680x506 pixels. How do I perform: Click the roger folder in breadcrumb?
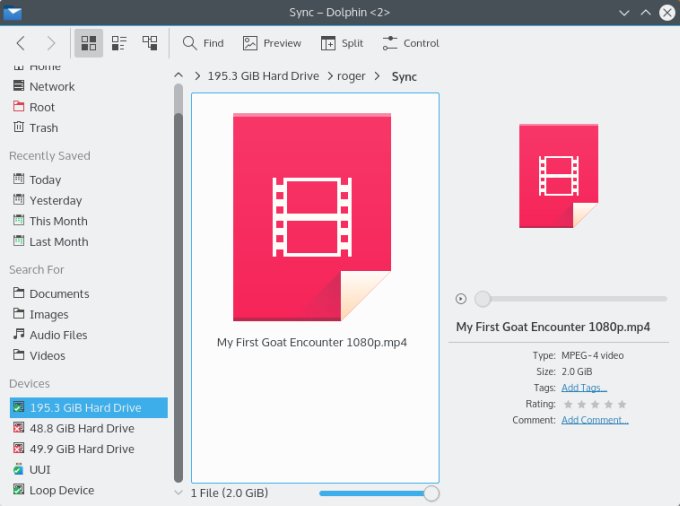[351, 76]
